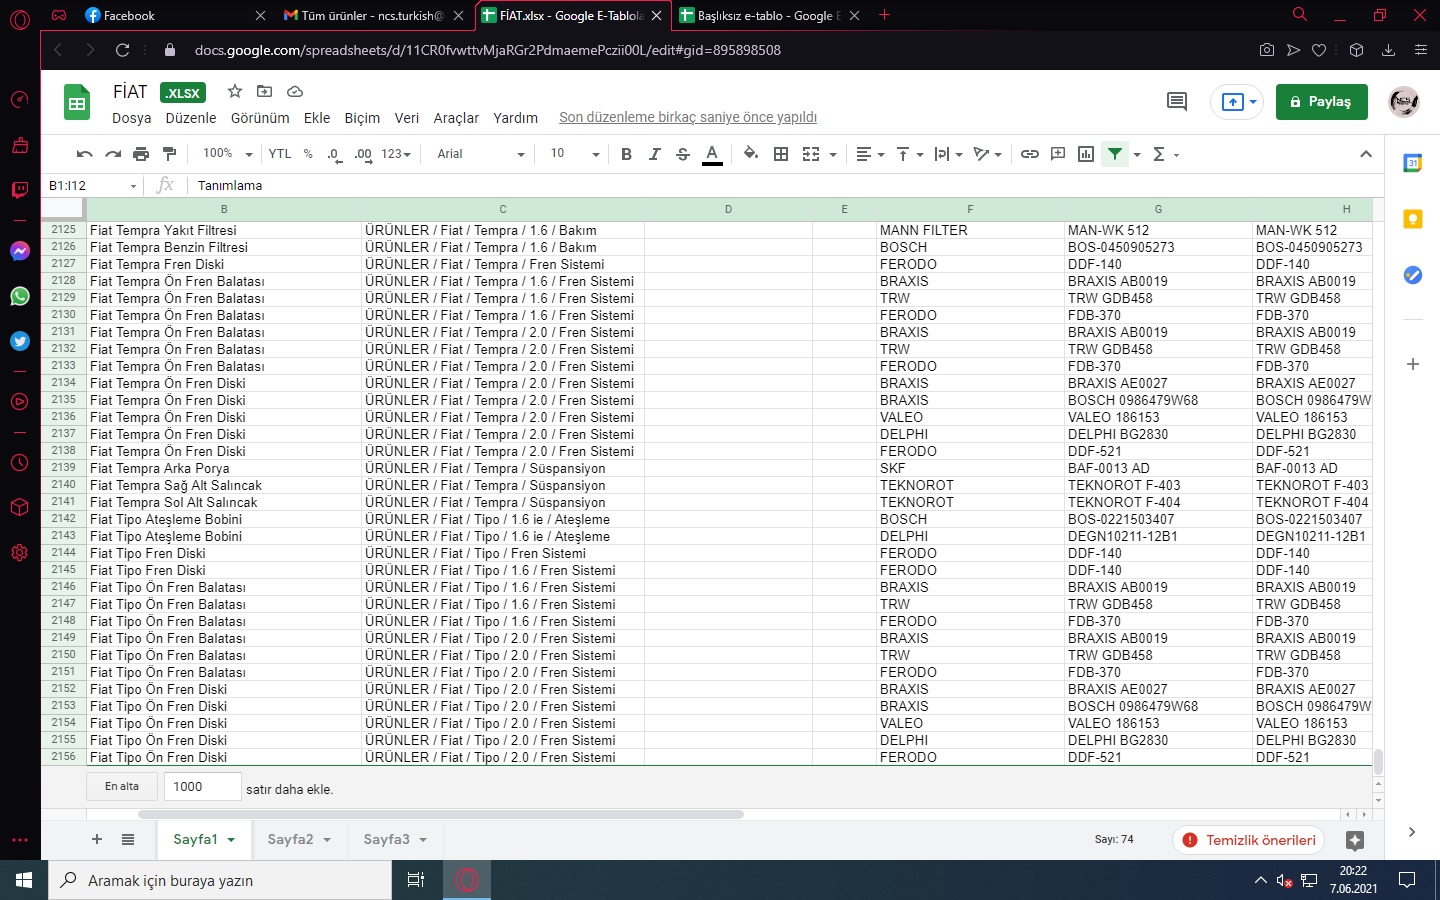
Task: Open the text color picker
Action: (712, 154)
